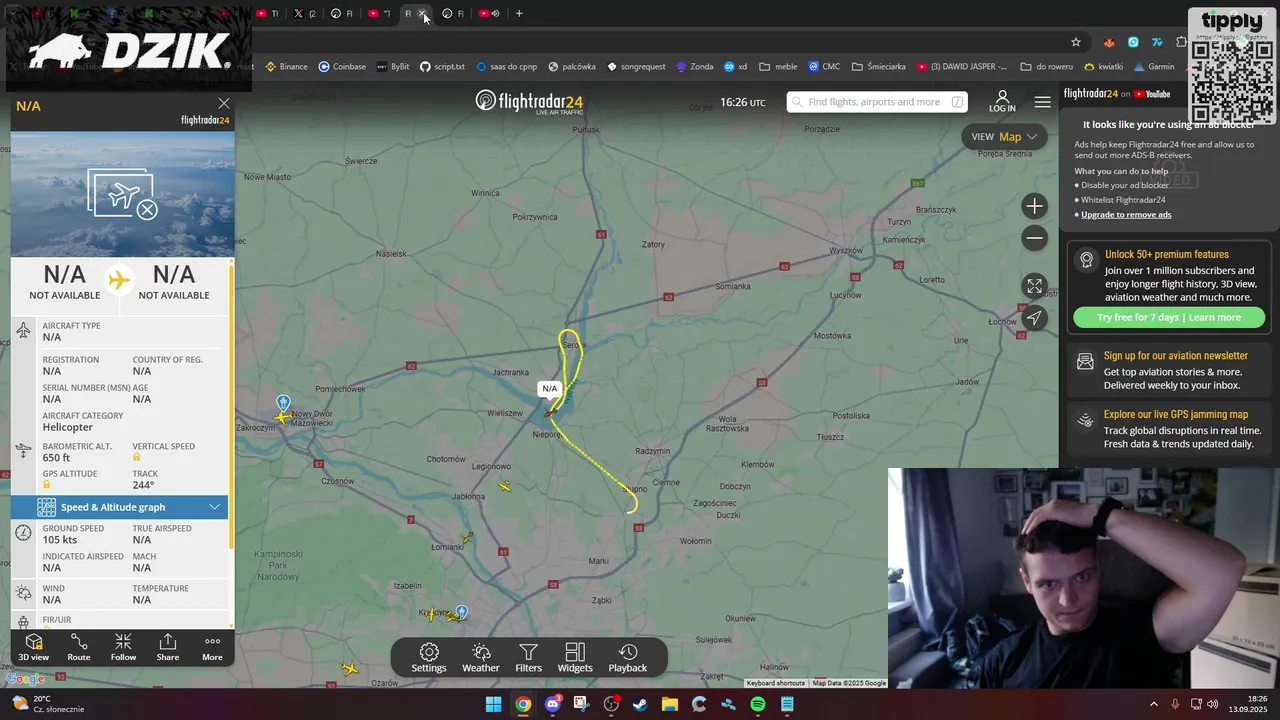Screen dimensions: 1280x720
Task: Close the active browser tab
Action: pyautogui.click(x=423, y=13)
